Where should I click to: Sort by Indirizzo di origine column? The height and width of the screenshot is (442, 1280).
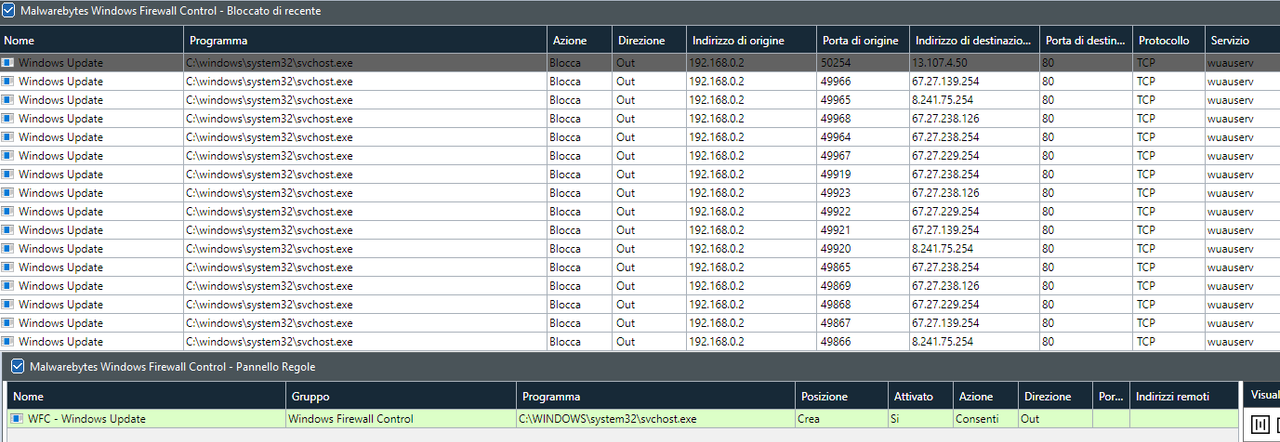click(751, 41)
